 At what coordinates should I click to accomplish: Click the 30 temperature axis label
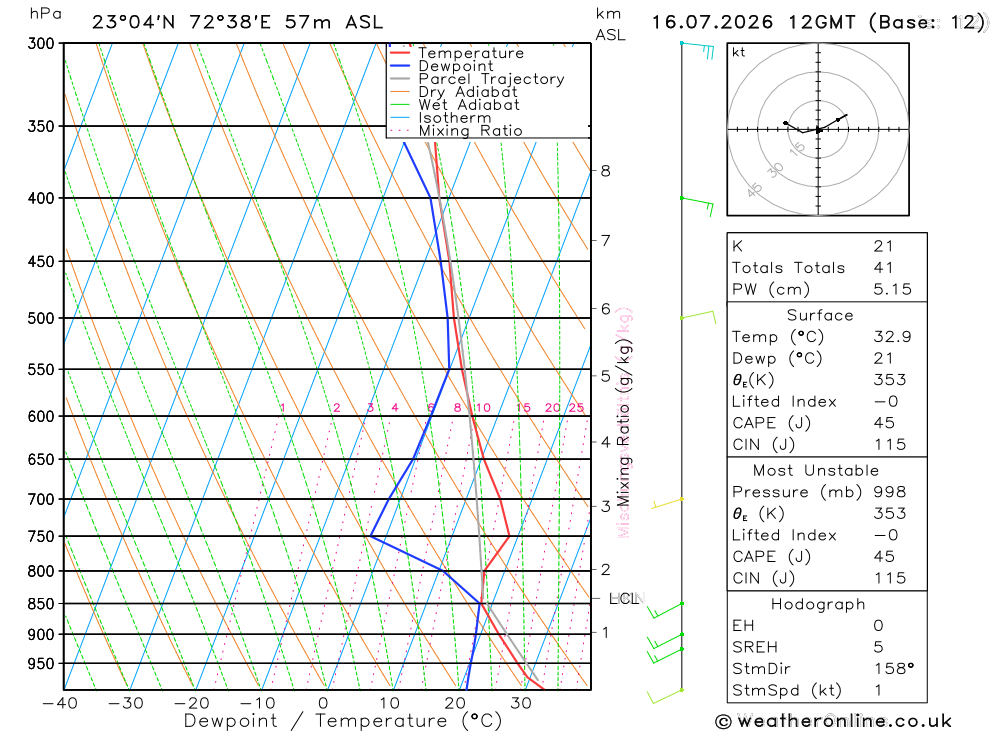pyautogui.click(x=521, y=703)
